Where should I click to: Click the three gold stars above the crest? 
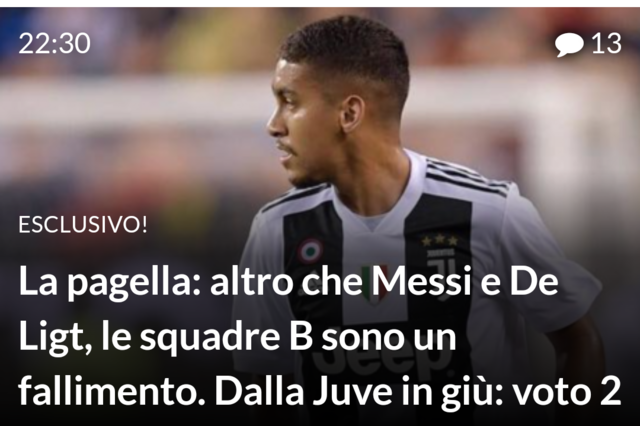[x=440, y=241]
